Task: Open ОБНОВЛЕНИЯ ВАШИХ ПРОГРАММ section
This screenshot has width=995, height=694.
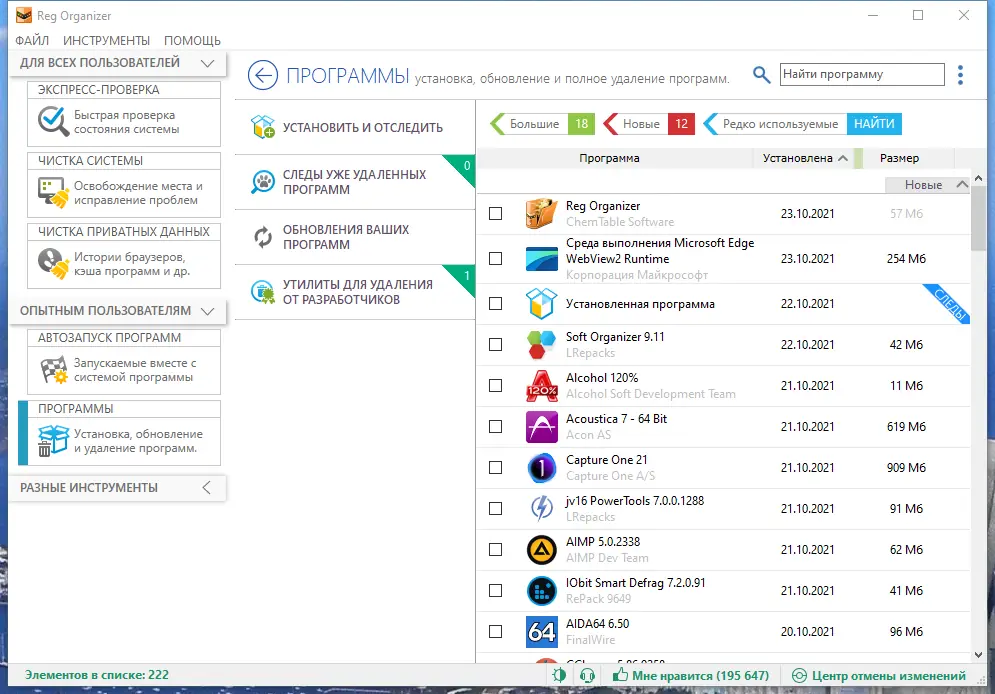Action: pyautogui.click(x=355, y=237)
